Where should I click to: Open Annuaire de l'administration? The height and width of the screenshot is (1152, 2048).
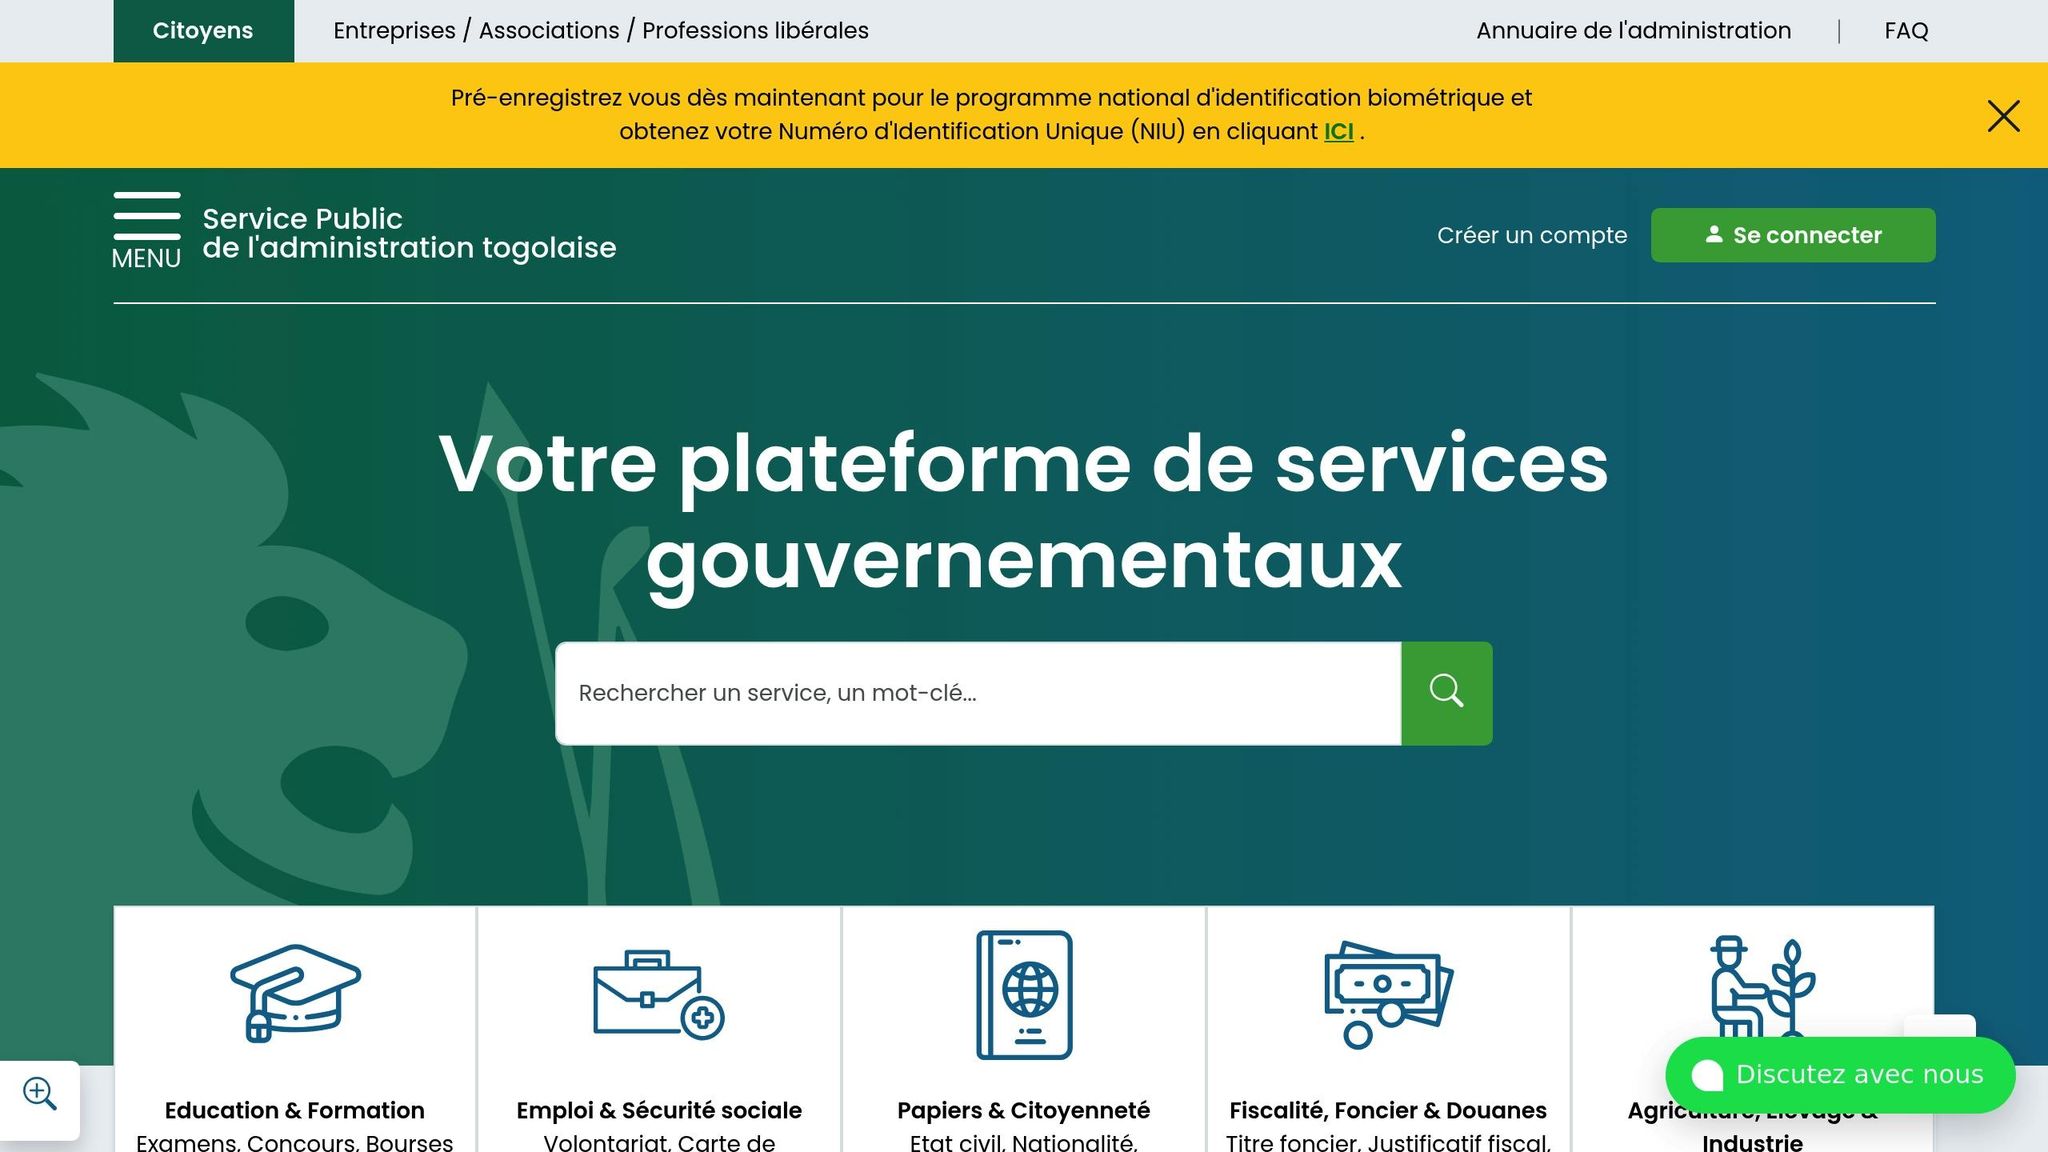tap(1633, 30)
